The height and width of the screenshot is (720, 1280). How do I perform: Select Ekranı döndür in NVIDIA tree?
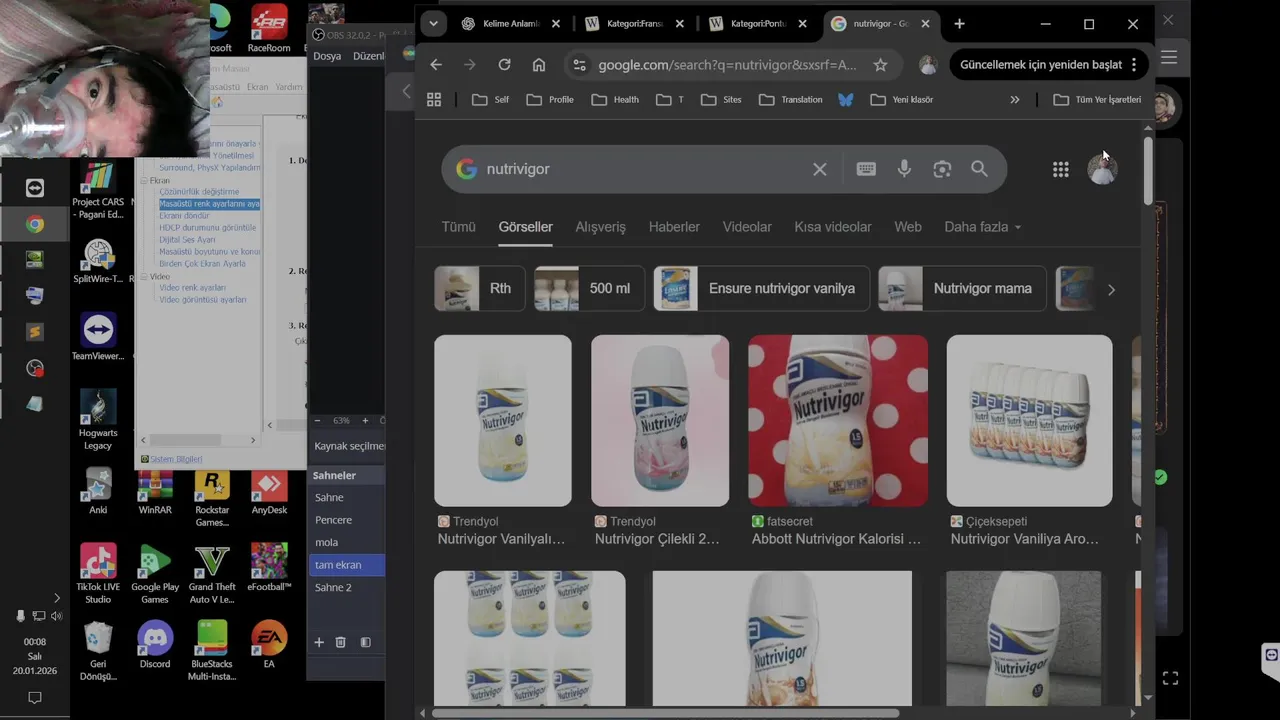[184, 216]
